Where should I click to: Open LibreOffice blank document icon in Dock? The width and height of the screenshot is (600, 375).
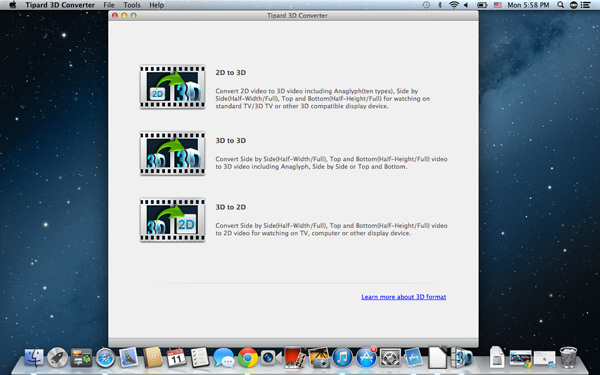(437, 358)
